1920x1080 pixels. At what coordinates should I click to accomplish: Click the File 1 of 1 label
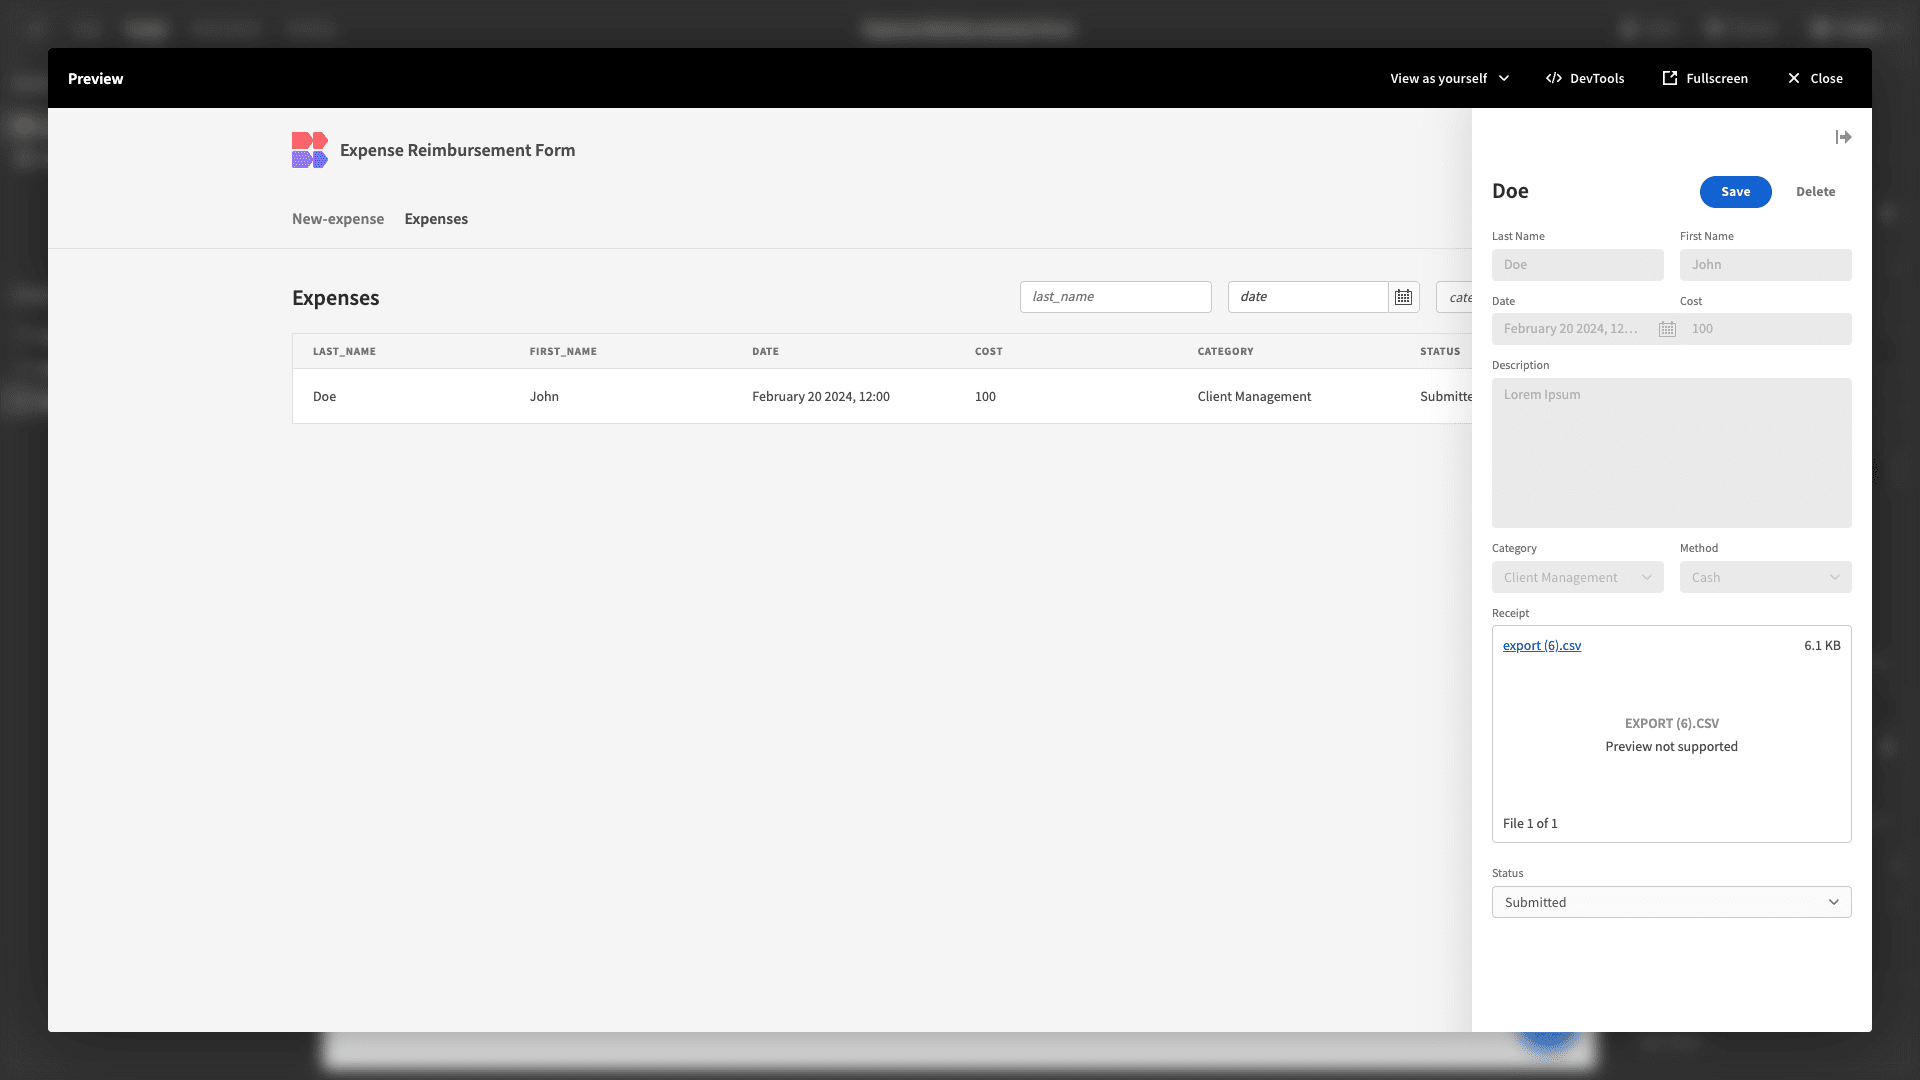[x=1530, y=824]
